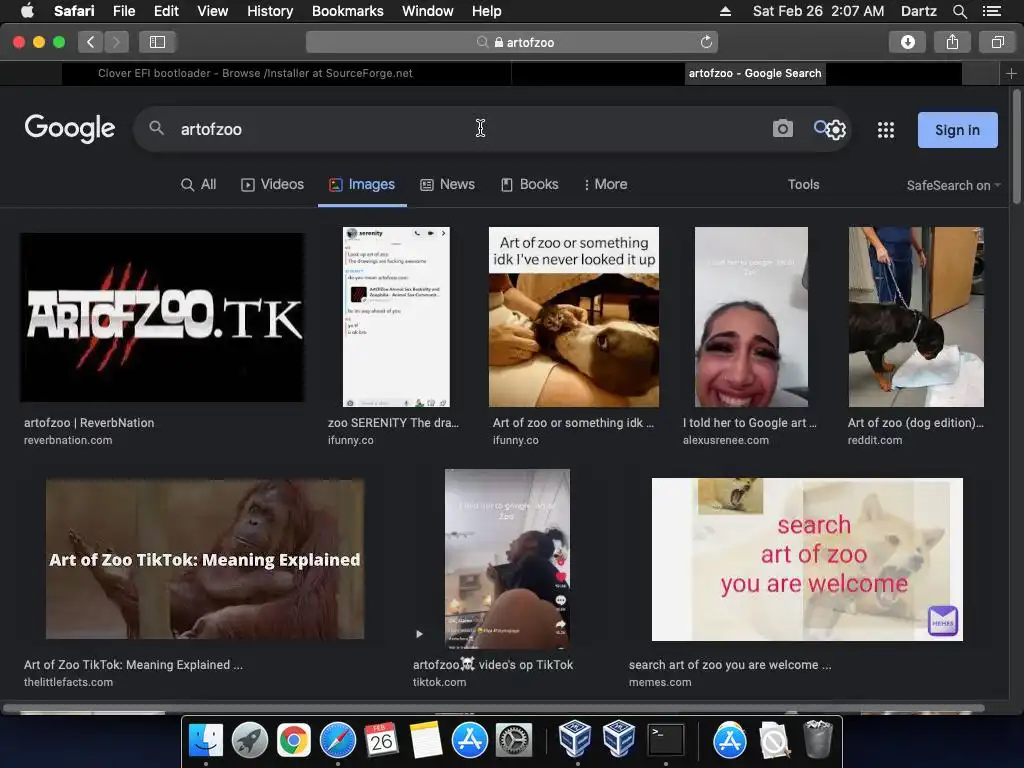
Task: Switch to the News results tab
Action: click(447, 185)
